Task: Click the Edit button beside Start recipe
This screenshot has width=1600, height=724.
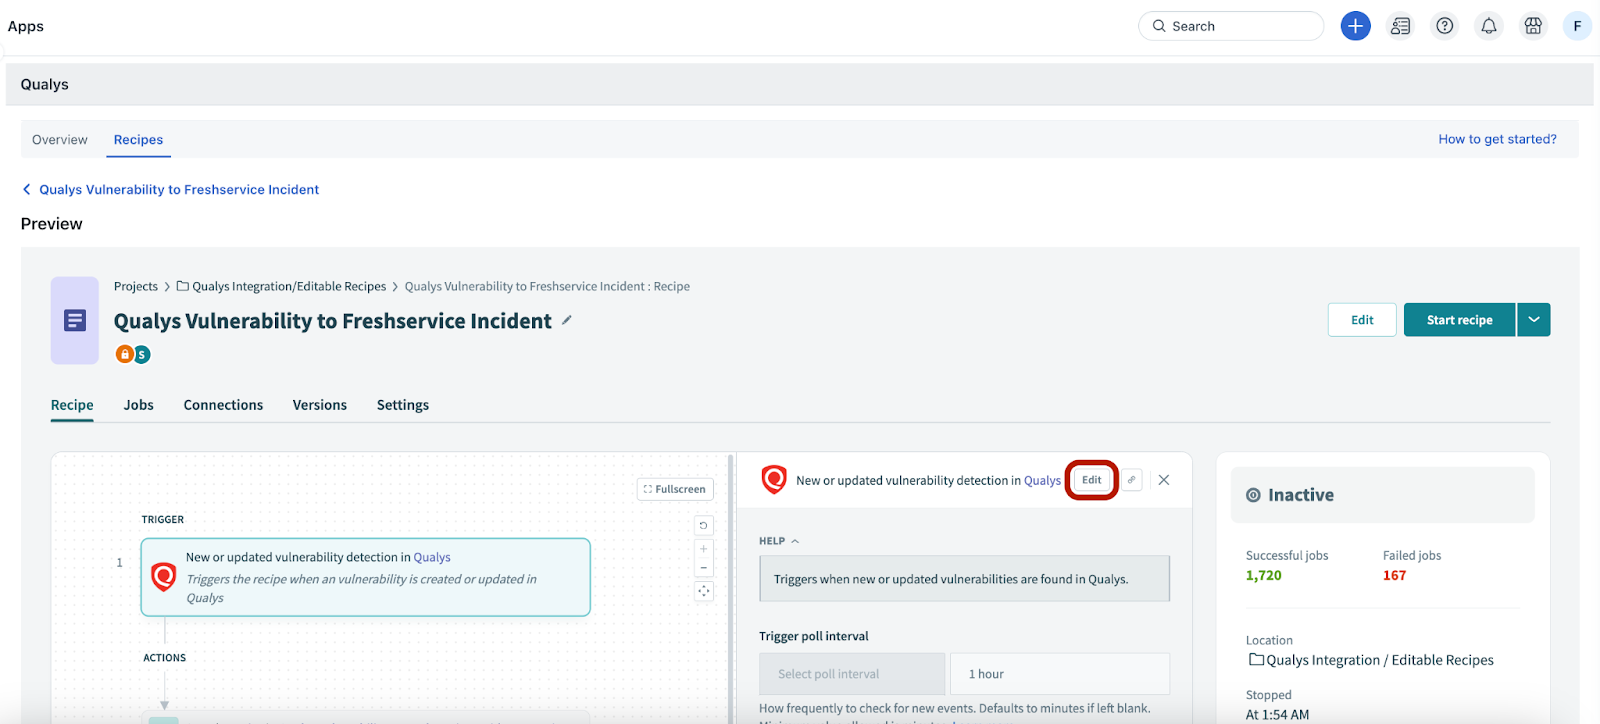Action: coord(1362,320)
